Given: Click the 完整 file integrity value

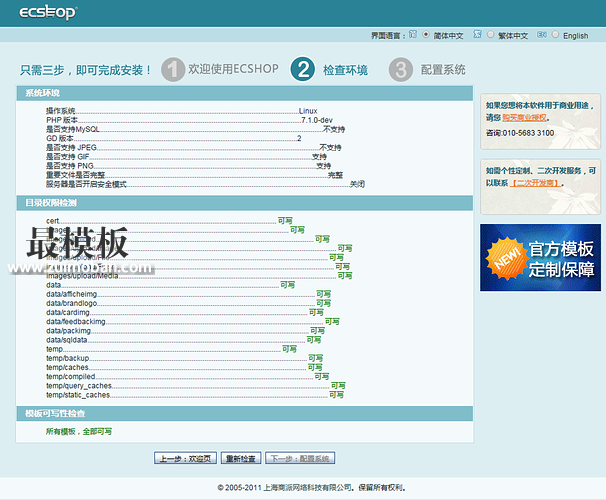Looking at the screenshot, I should (x=335, y=175).
